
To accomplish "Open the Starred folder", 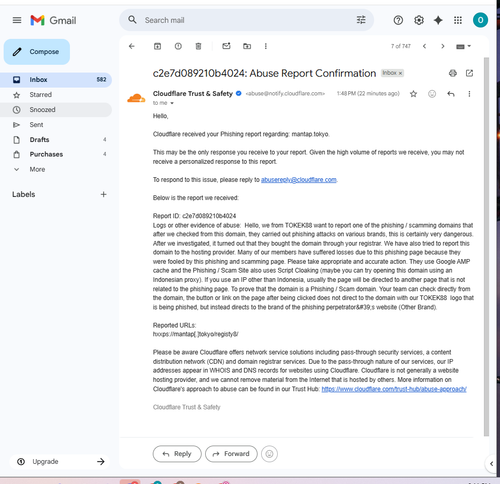I will pyautogui.click(x=56, y=95).
